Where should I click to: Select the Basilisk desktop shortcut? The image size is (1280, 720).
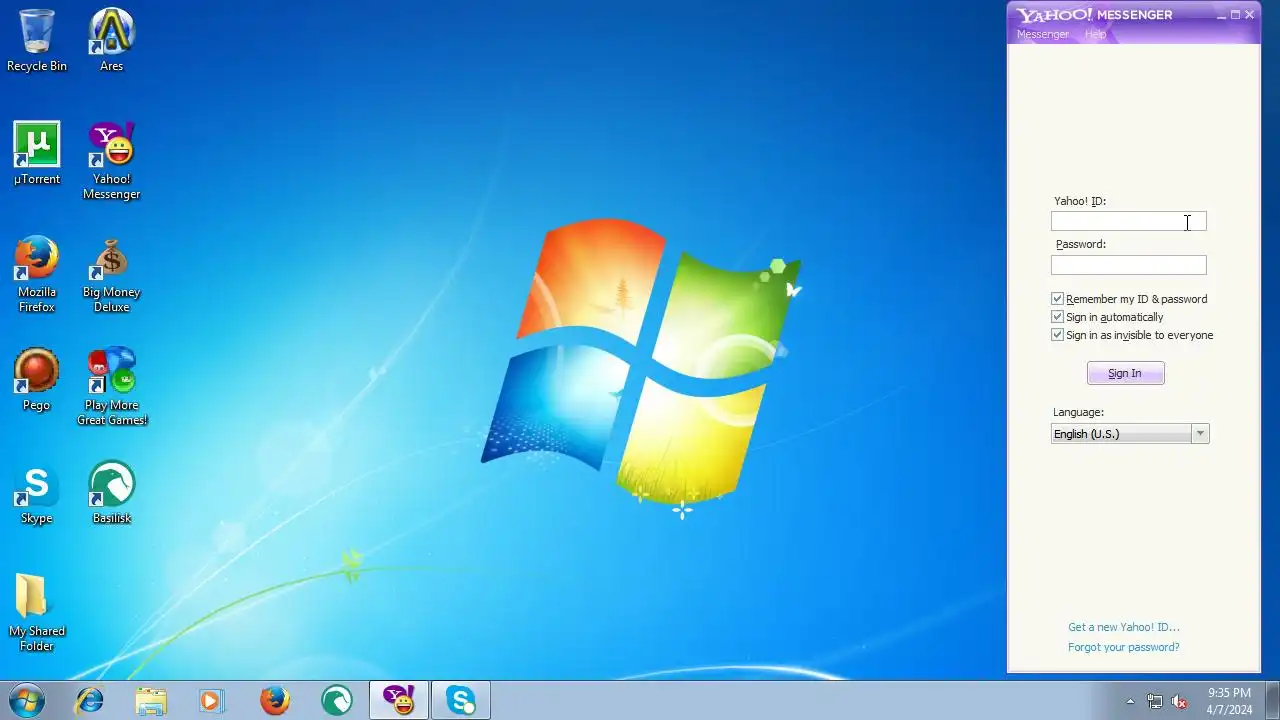(x=111, y=492)
